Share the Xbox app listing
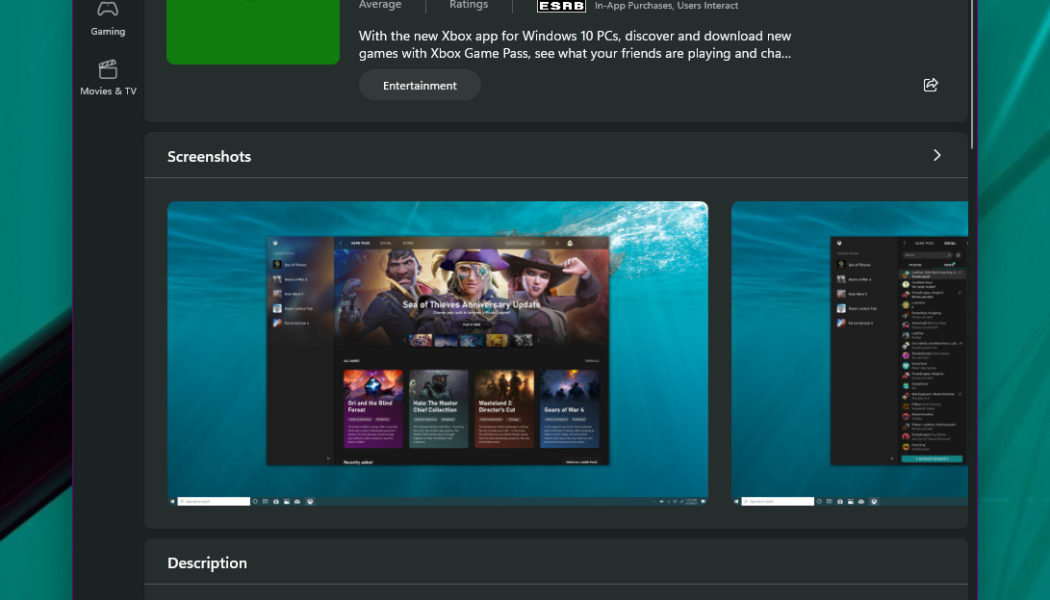1050x600 pixels. coord(930,85)
